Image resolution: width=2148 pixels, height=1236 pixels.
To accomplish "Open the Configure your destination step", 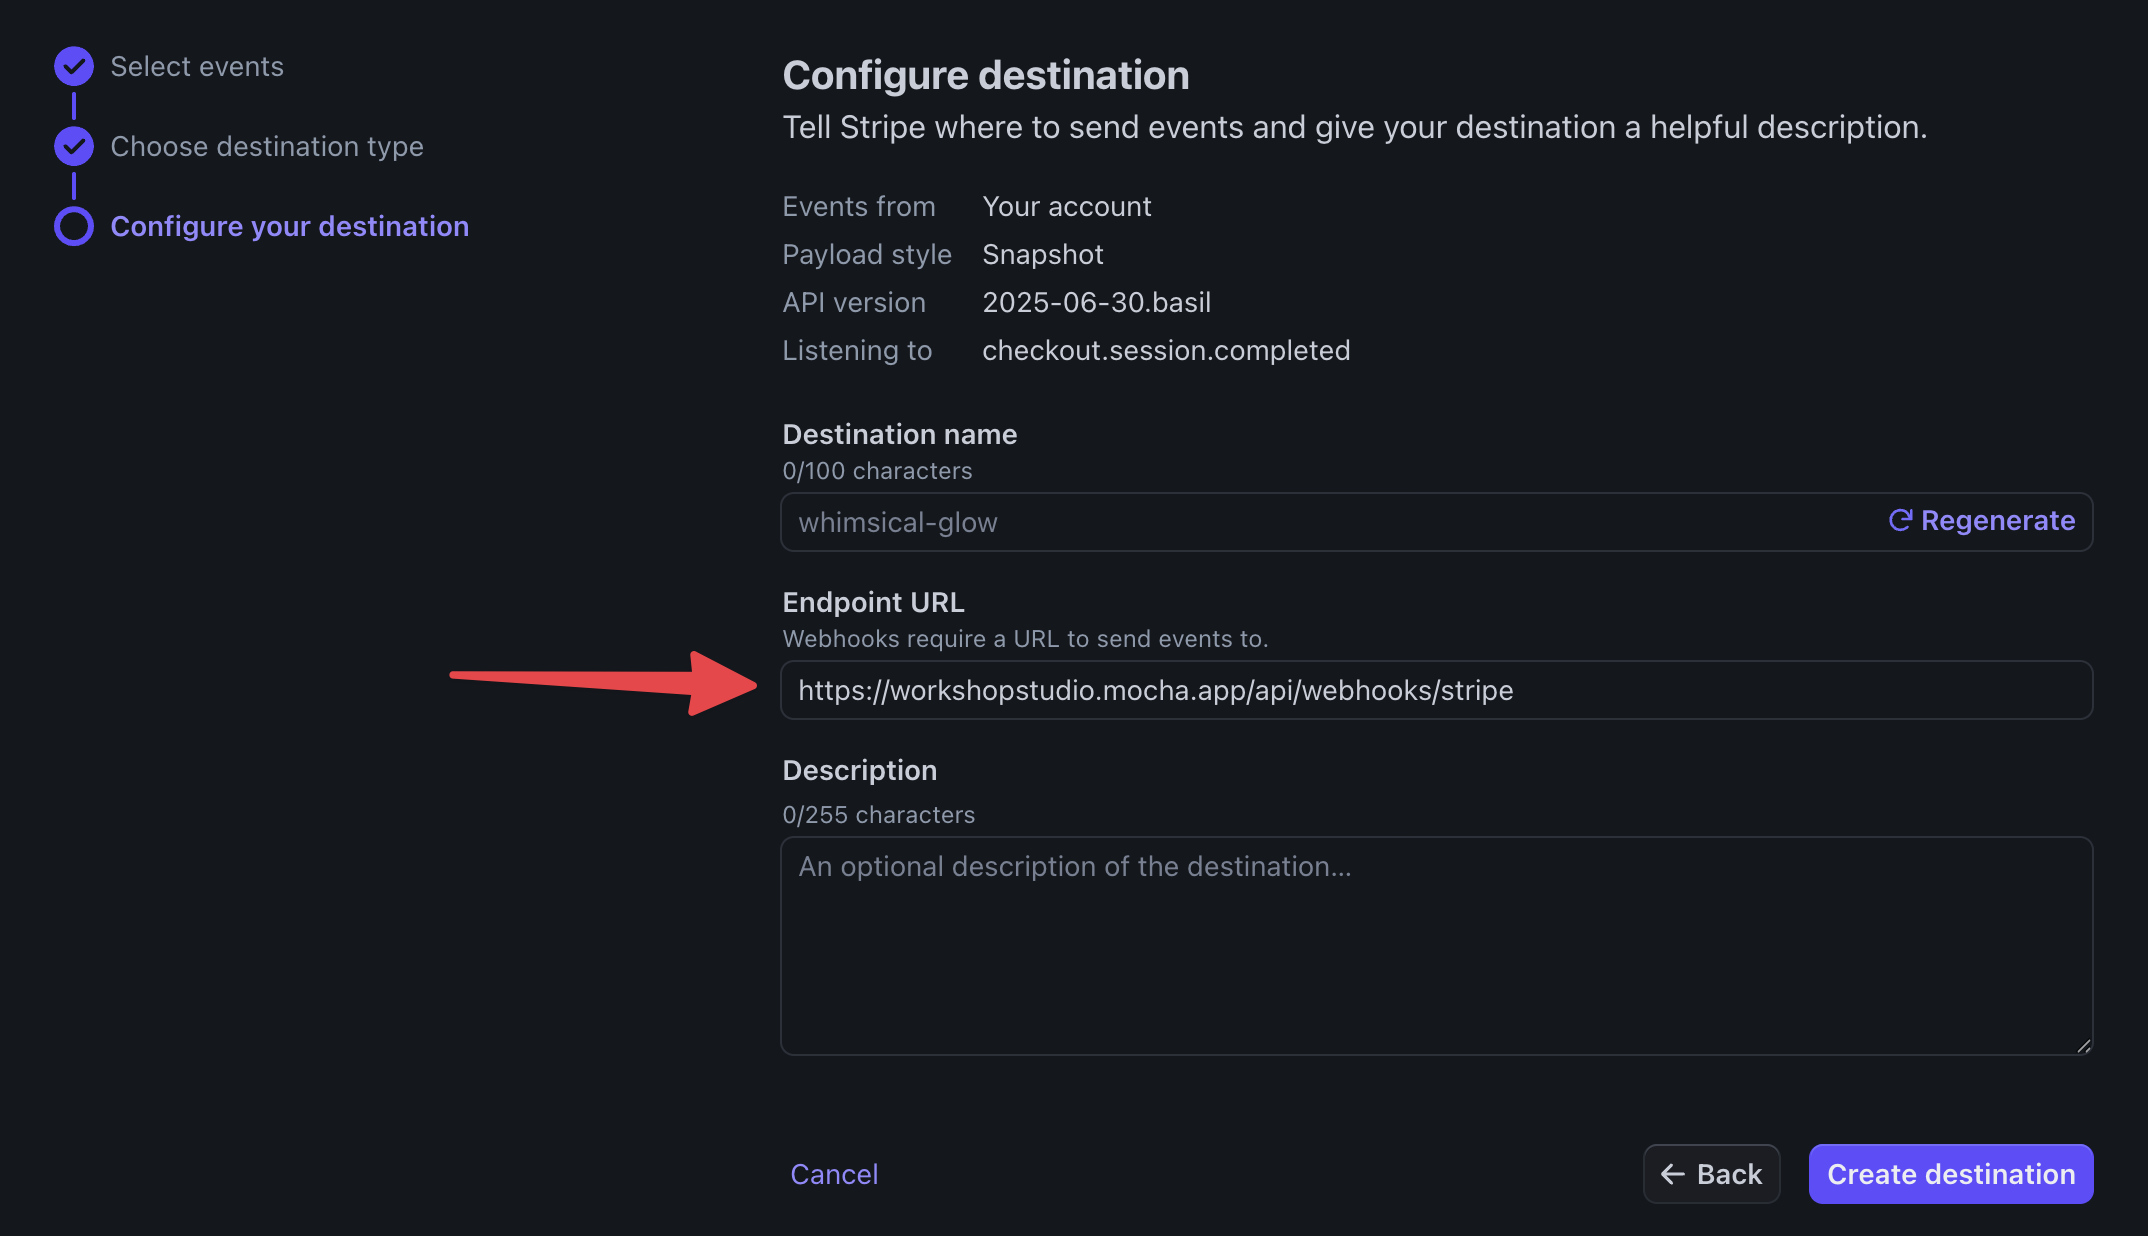I will click(x=289, y=226).
